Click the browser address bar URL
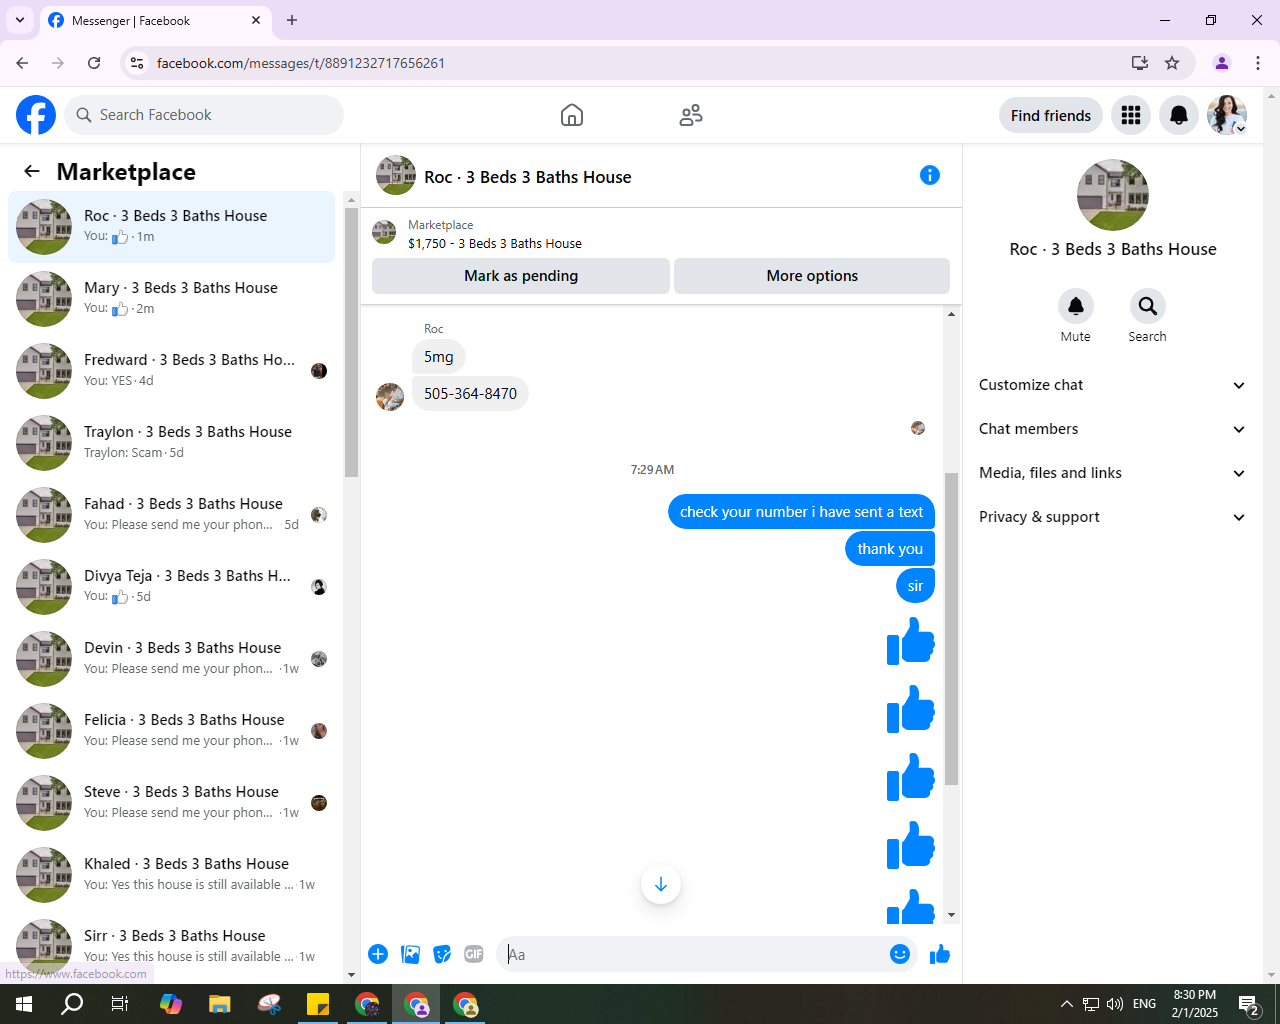1280x1024 pixels. coord(301,63)
